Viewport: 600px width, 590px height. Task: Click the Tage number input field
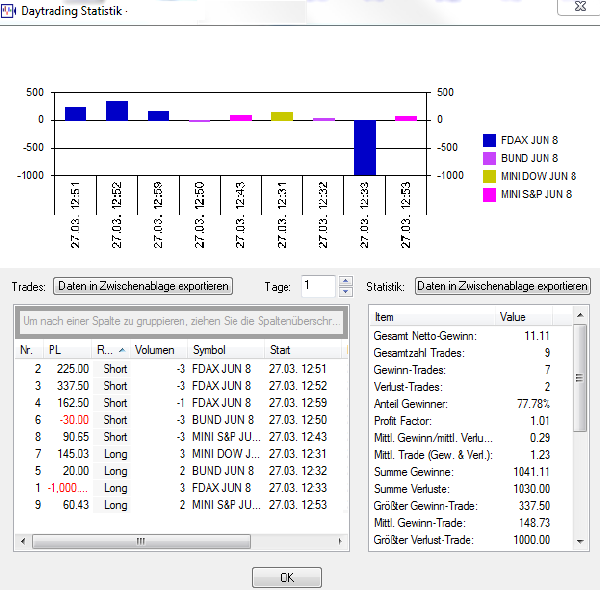[319, 286]
